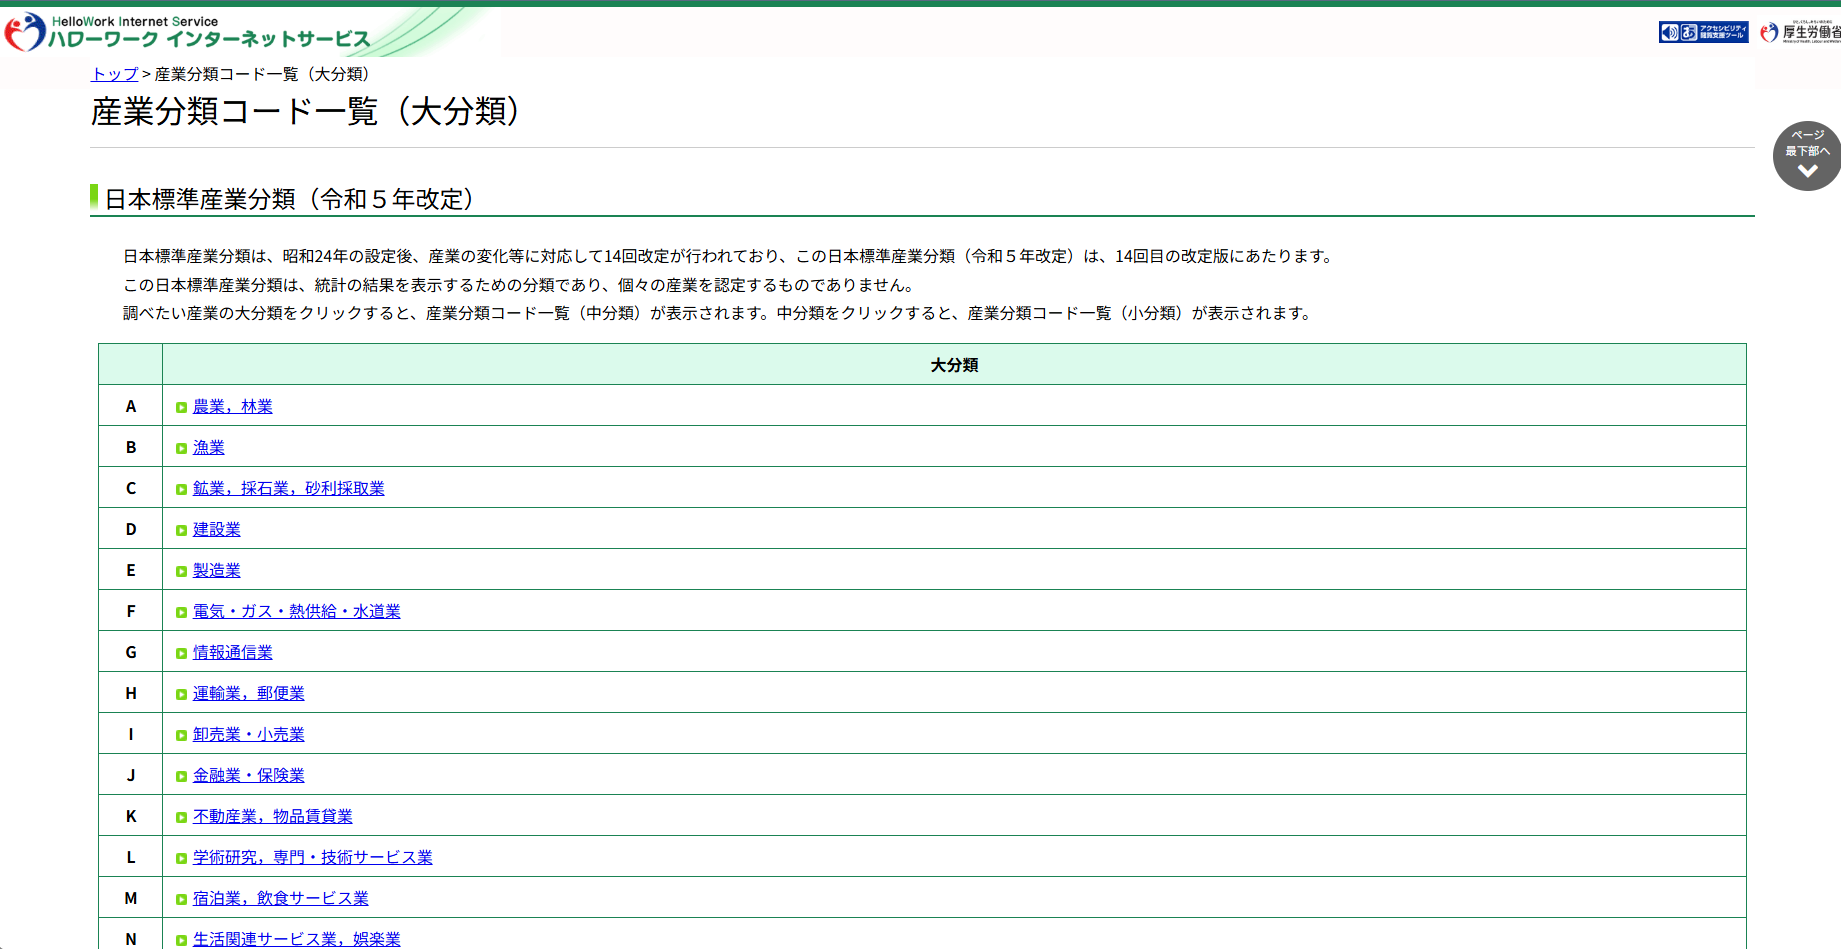Open 不動産業，物品賃貸業 link
The image size is (1841, 949).
pyautogui.click(x=273, y=816)
